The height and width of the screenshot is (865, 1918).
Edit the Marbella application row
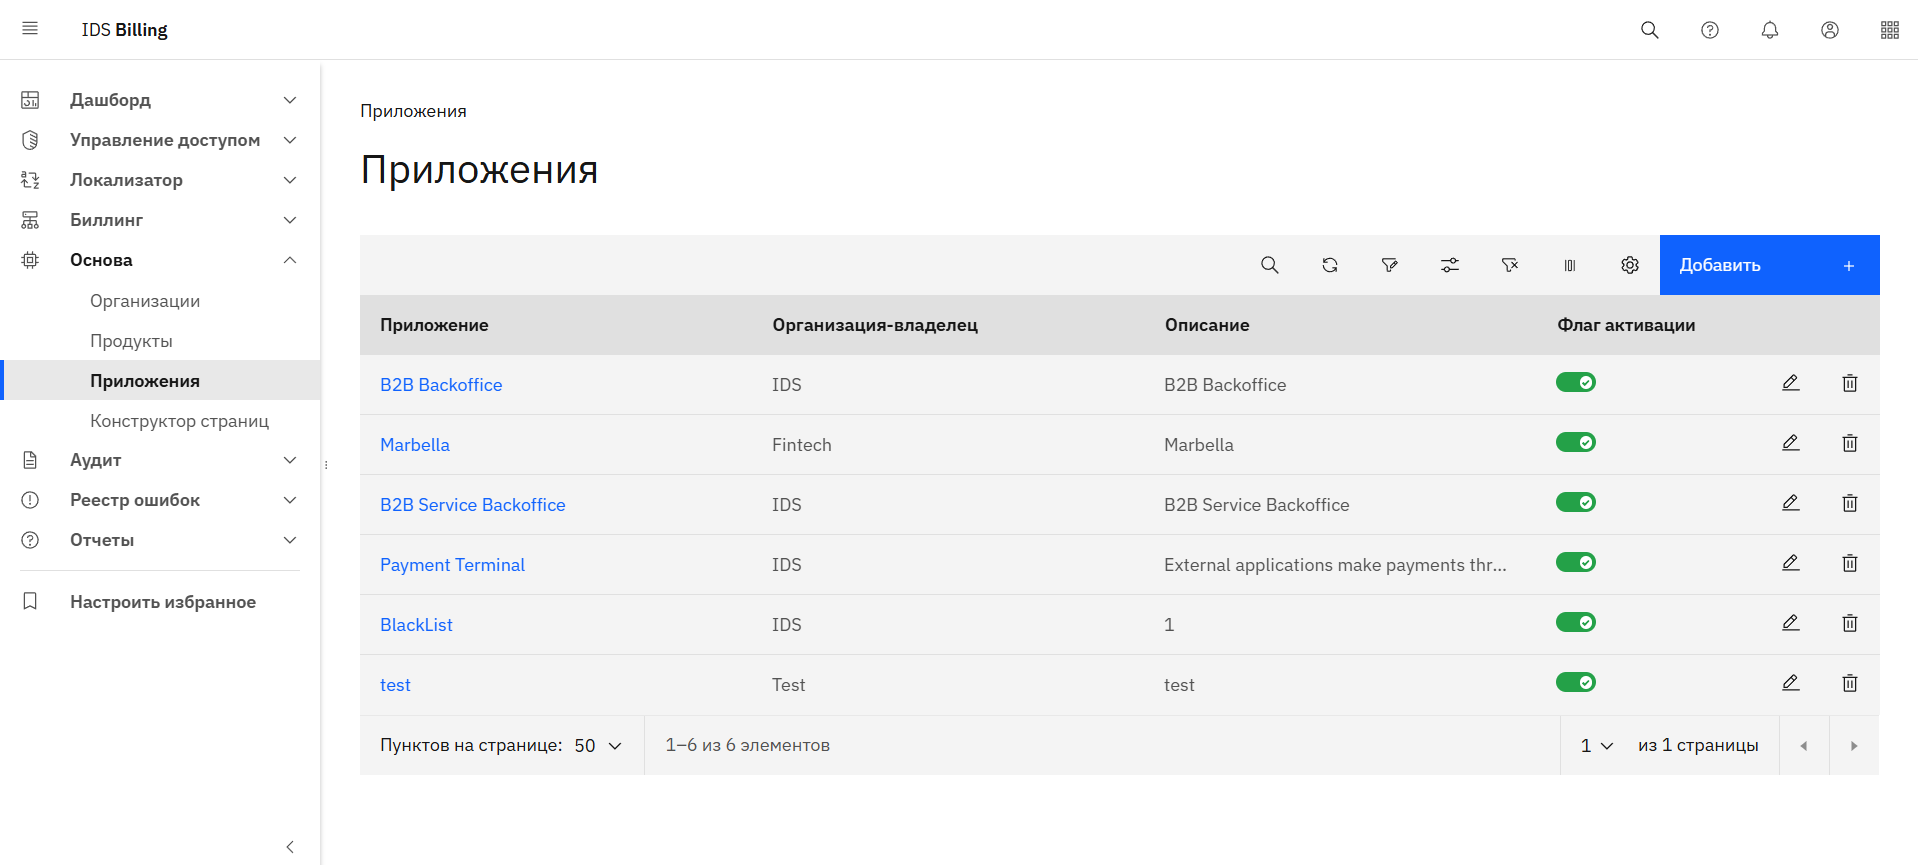pyautogui.click(x=1790, y=443)
